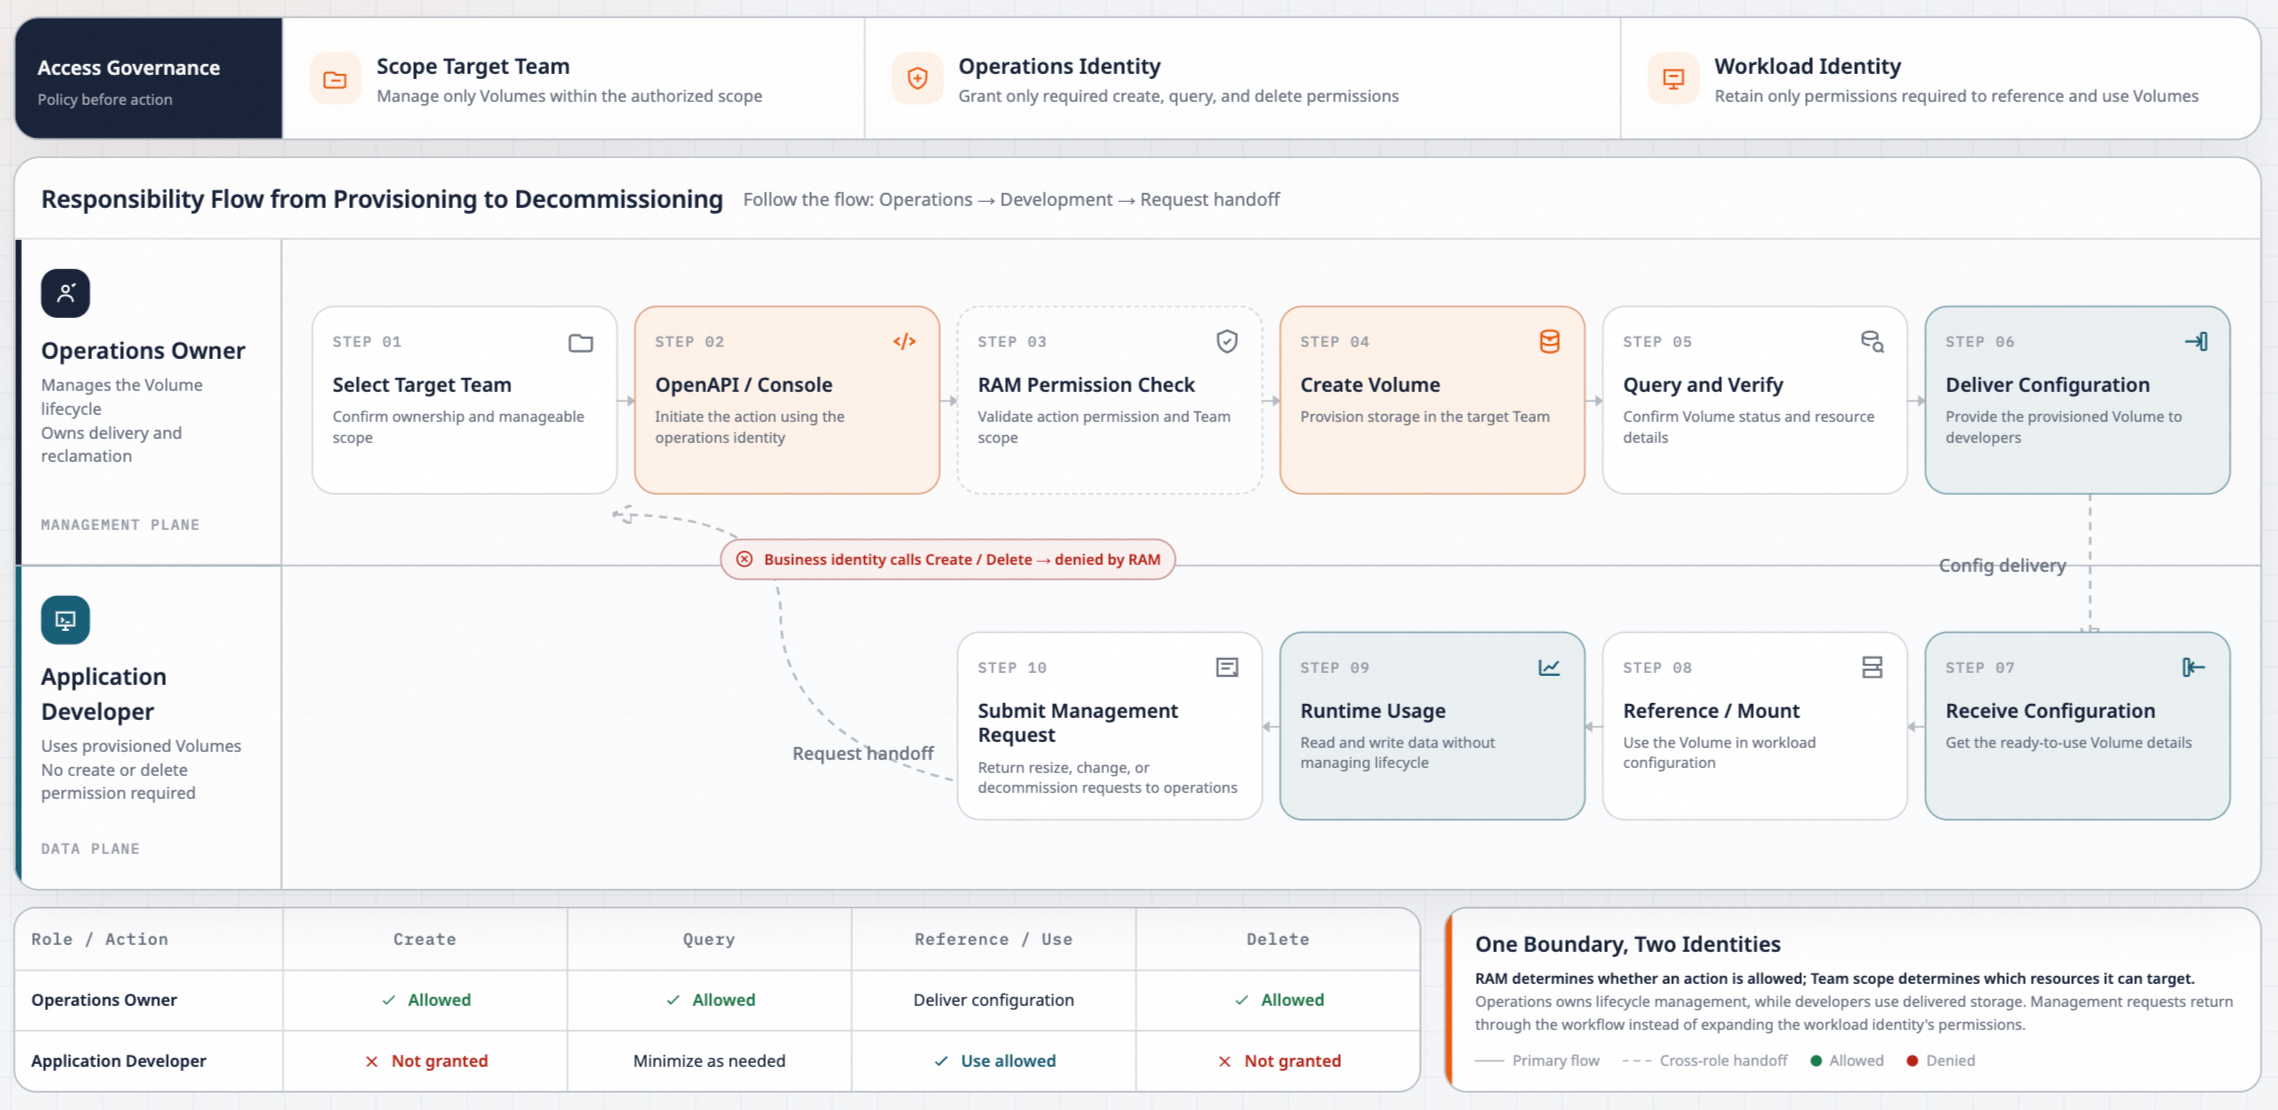
Task: Click the Allowed cell under Operations Owner Query
Action: [710, 1000]
